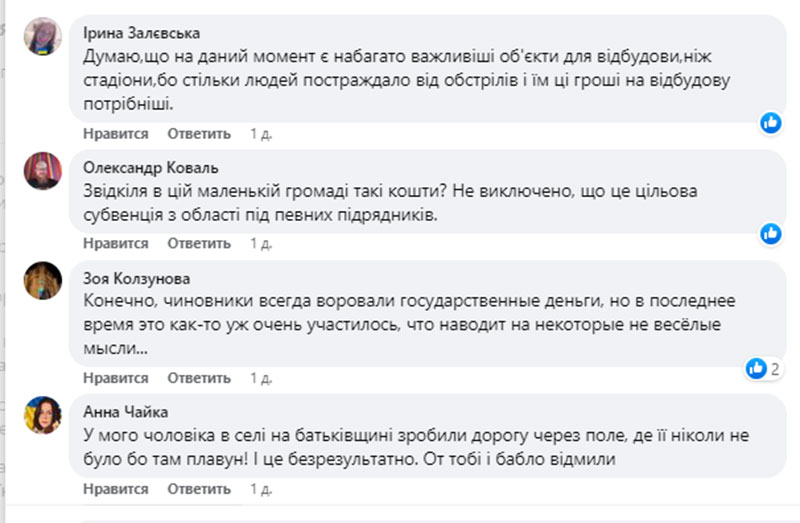Like Зоя Колзунова's comment with Нравится
Screen dimensions: 800x523
pos(116,378)
